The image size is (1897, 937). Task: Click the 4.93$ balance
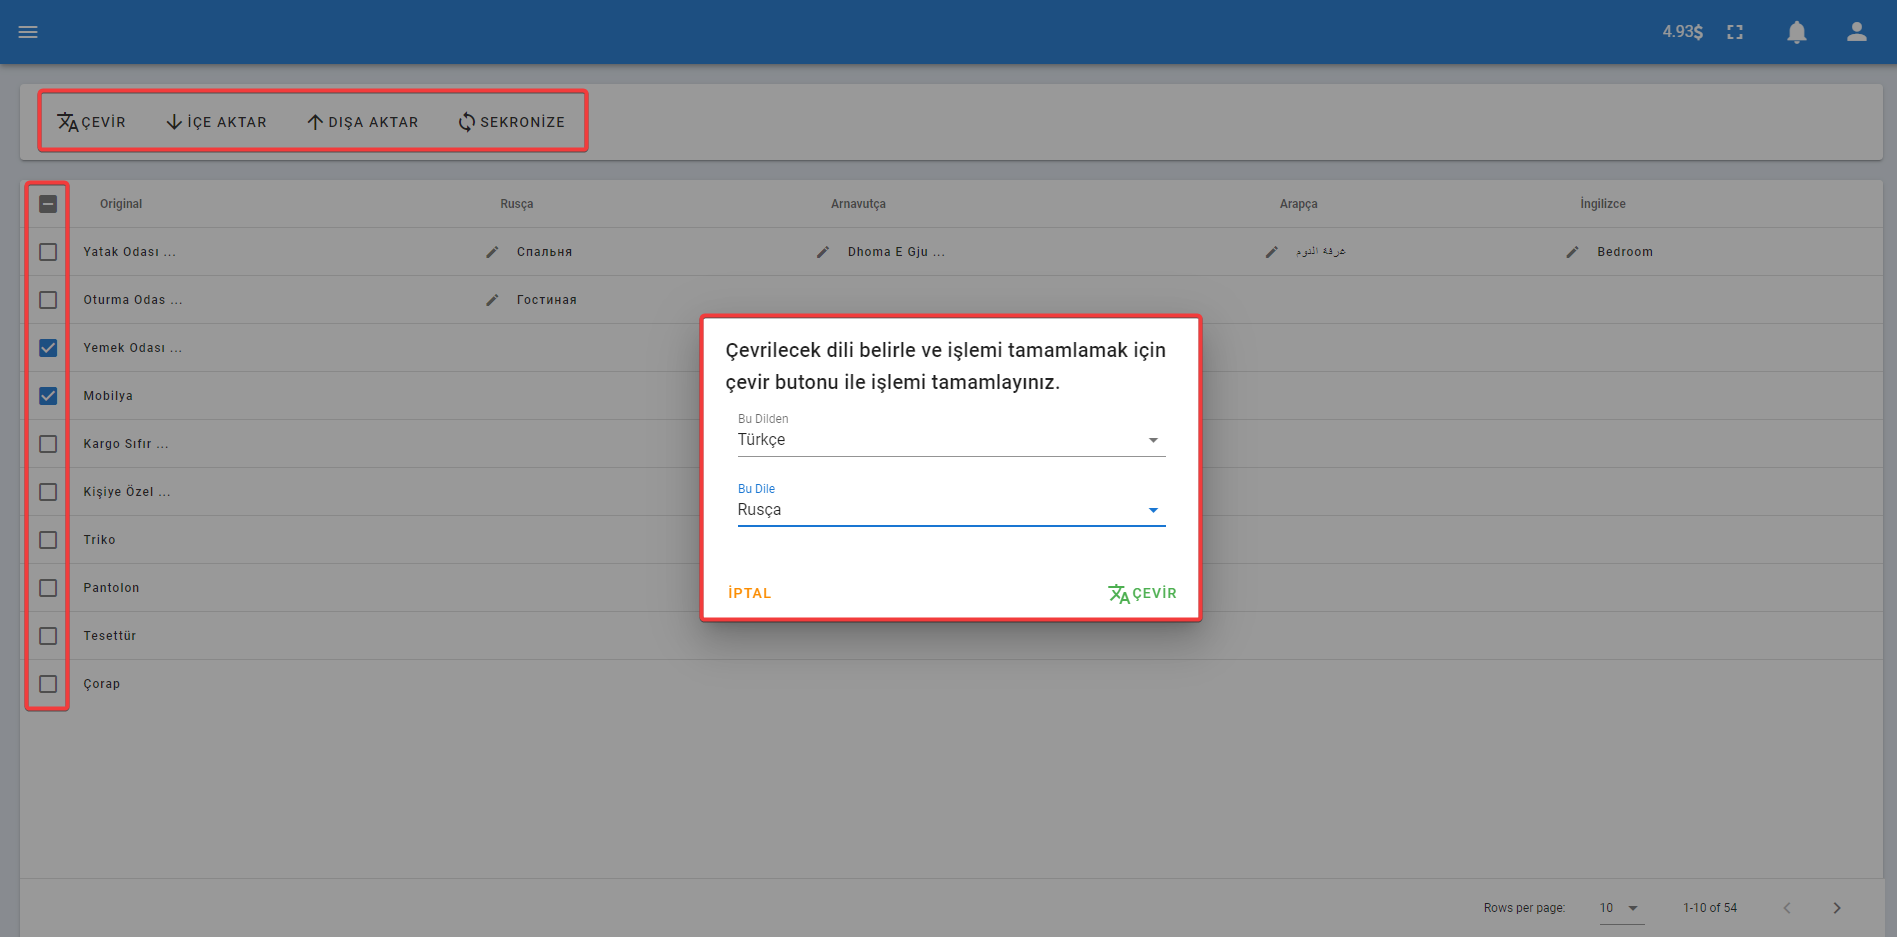pyautogui.click(x=1682, y=32)
